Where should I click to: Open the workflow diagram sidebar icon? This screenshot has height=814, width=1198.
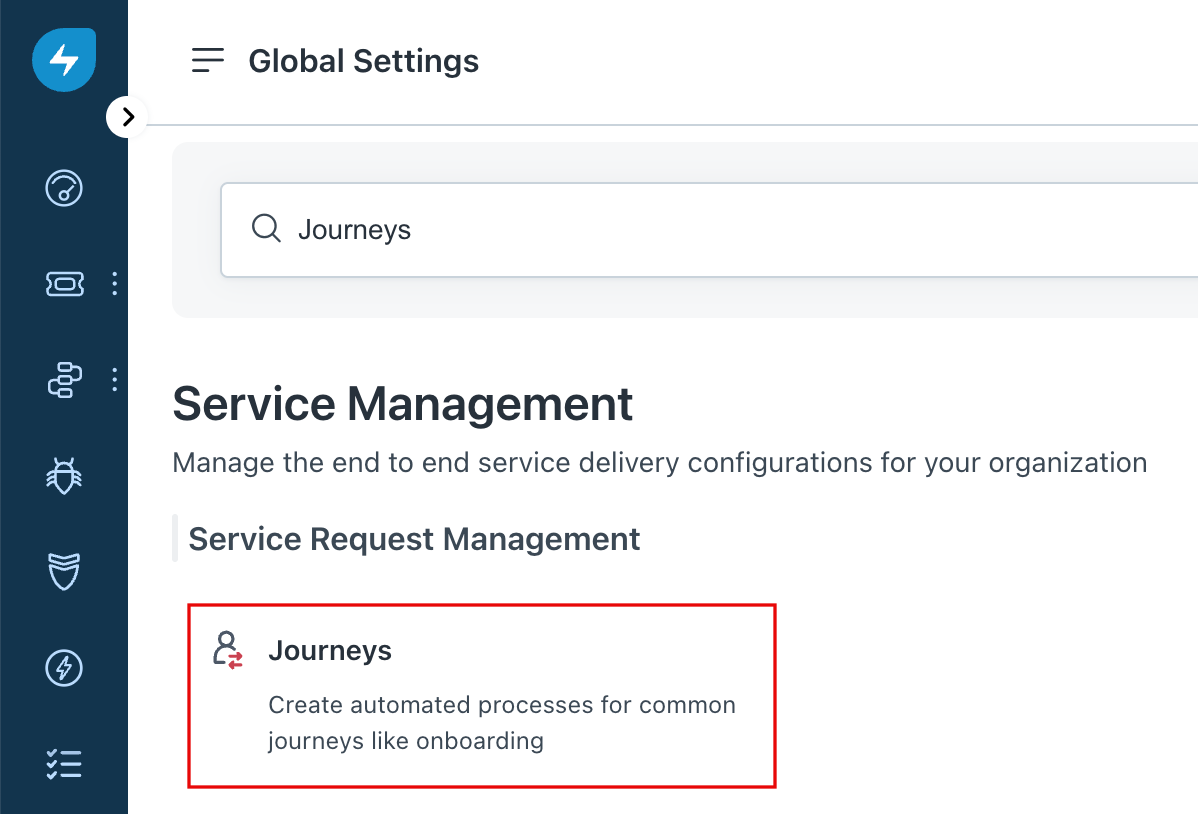pyautogui.click(x=65, y=380)
